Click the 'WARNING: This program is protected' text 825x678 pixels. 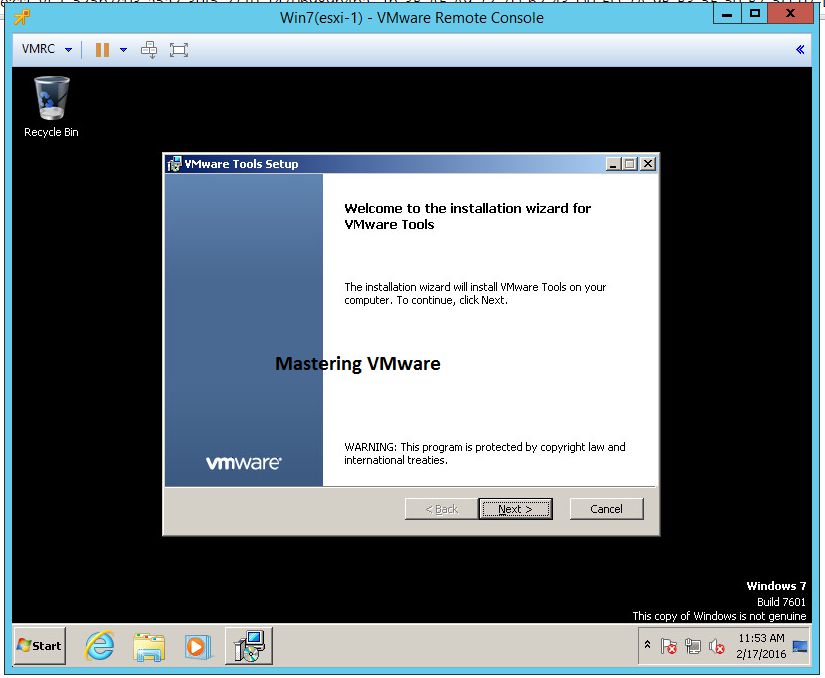coord(485,453)
